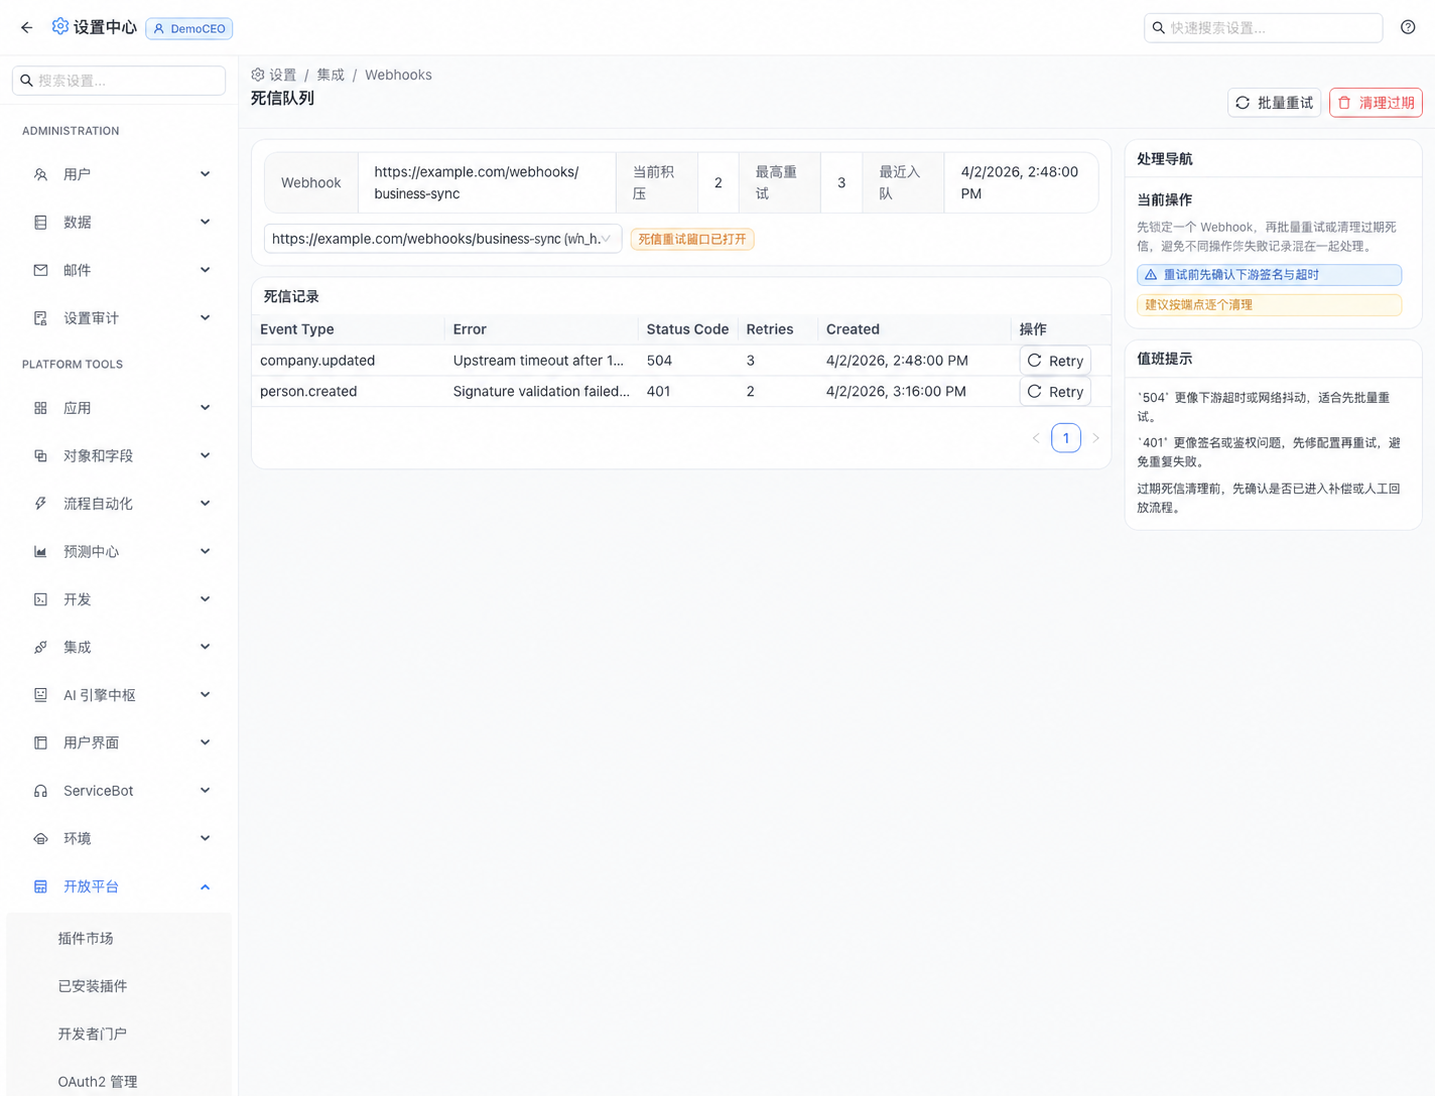Click the 清理过期 button
This screenshot has width=1435, height=1096.
click(1376, 103)
